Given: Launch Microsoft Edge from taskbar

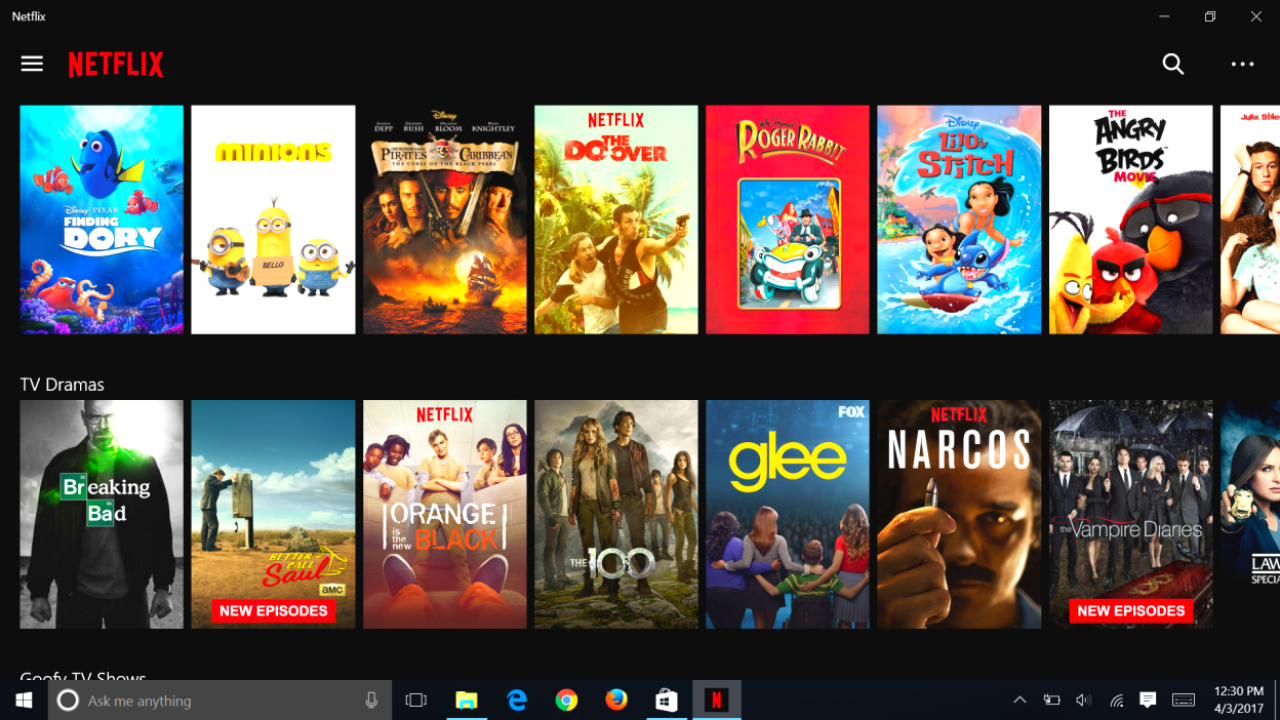Looking at the screenshot, I should 517,700.
